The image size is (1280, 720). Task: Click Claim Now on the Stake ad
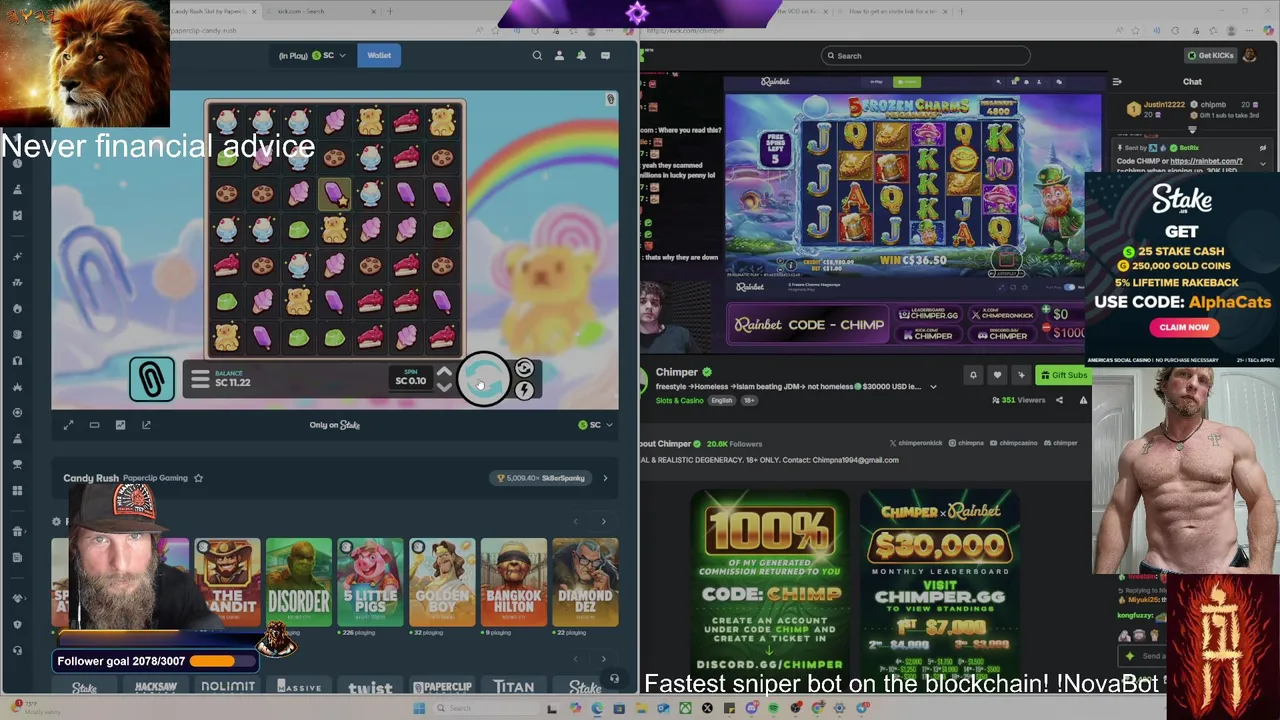(x=1184, y=327)
